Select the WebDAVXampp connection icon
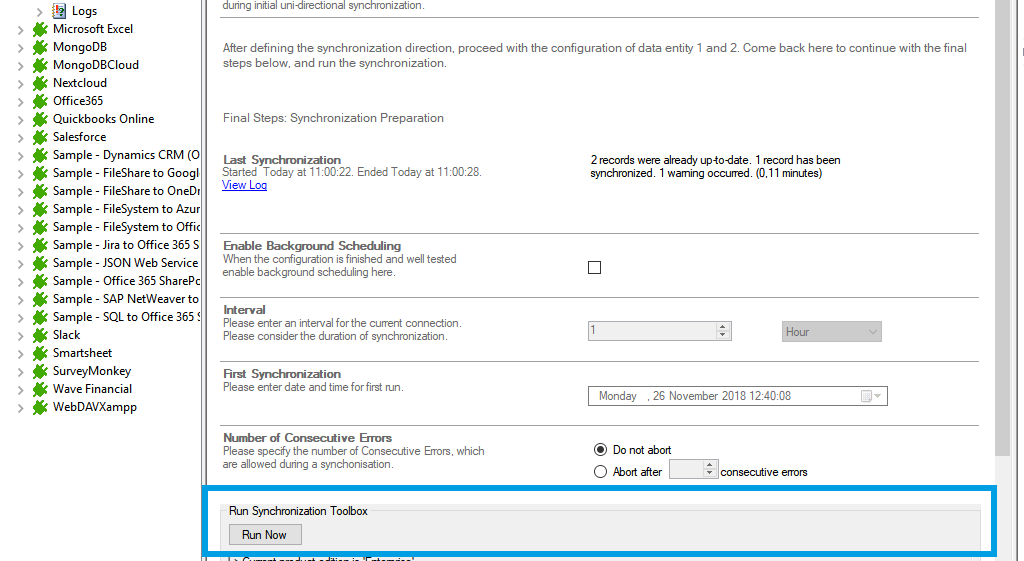1024x561 pixels. [40, 407]
